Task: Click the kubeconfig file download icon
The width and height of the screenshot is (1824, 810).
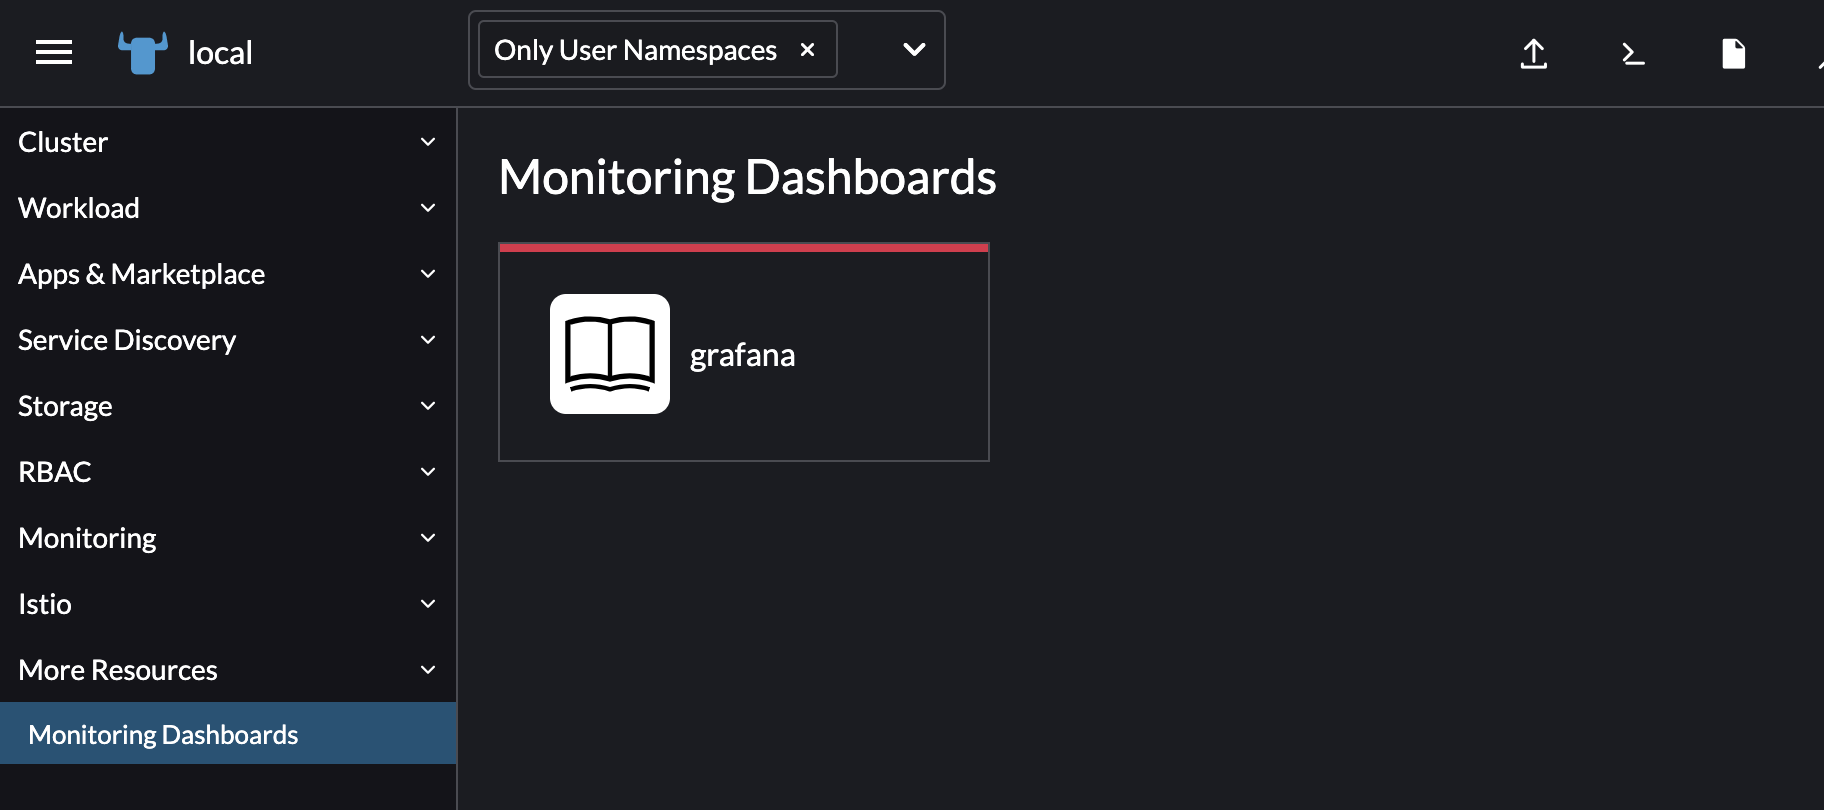Action: coord(1733,53)
